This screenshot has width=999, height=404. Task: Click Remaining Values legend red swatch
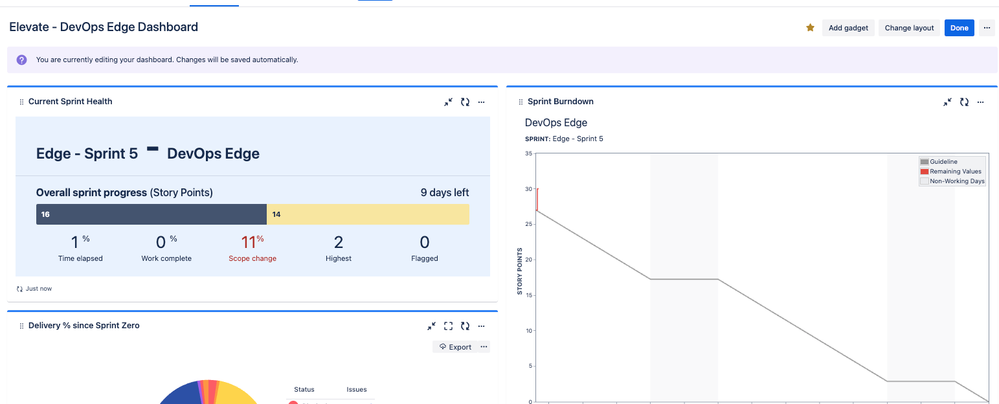(x=924, y=171)
